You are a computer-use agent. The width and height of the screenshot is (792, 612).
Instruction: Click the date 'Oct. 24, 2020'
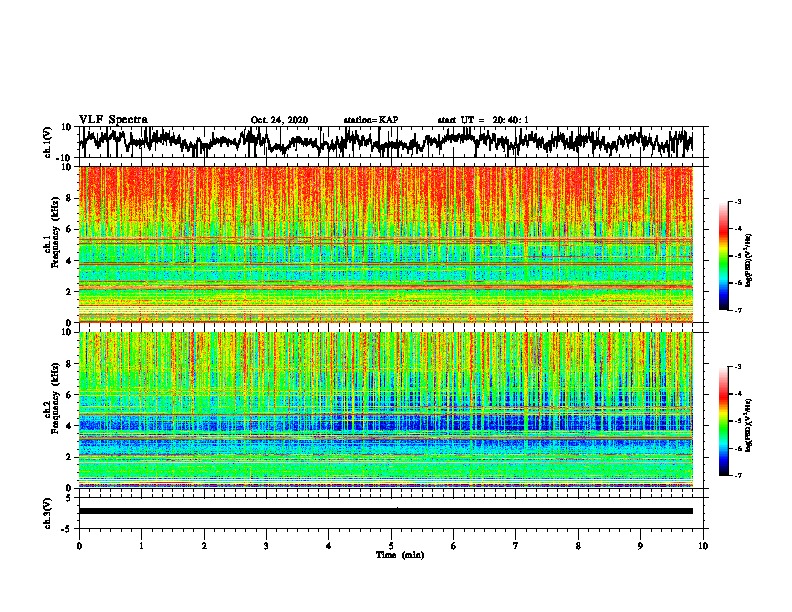tap(279, 120)
